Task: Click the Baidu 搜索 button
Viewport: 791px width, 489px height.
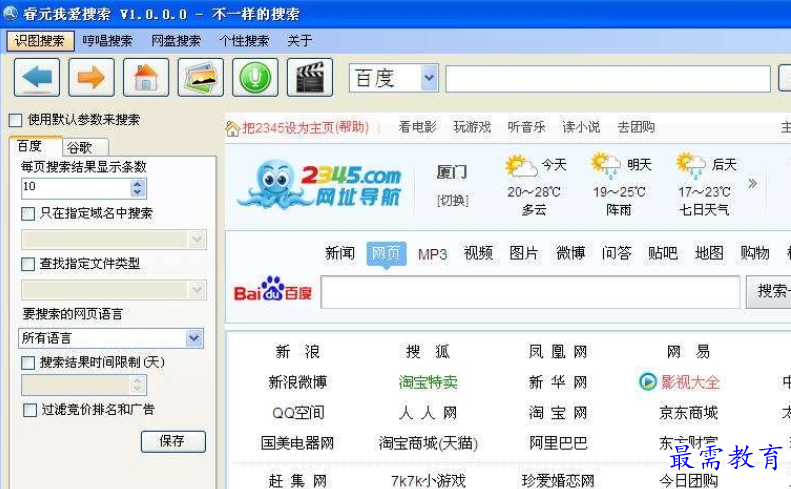Action: coord(768,292)
